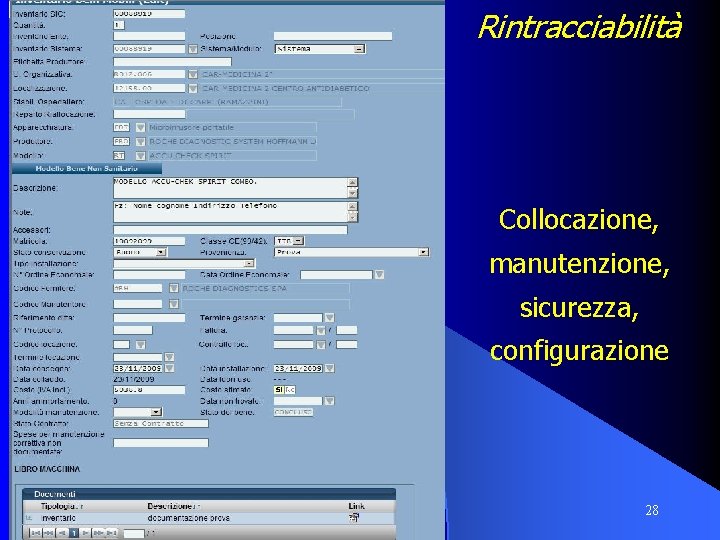
Task: Go to last page in Documenti pager
Action: 112,533
